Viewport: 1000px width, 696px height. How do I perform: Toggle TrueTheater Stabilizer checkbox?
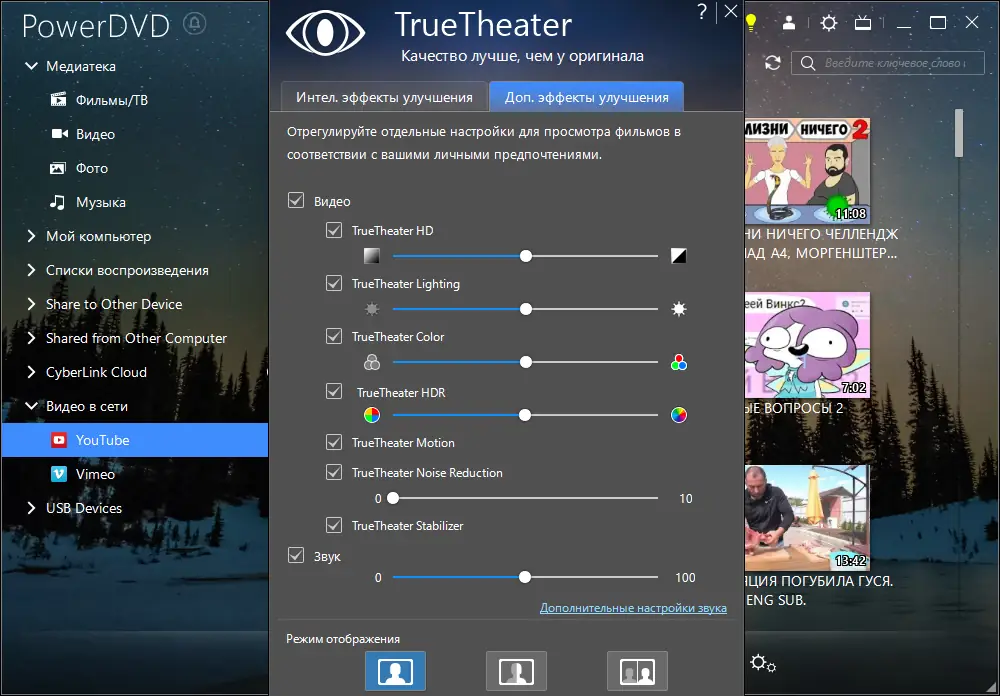pos(334,524)
